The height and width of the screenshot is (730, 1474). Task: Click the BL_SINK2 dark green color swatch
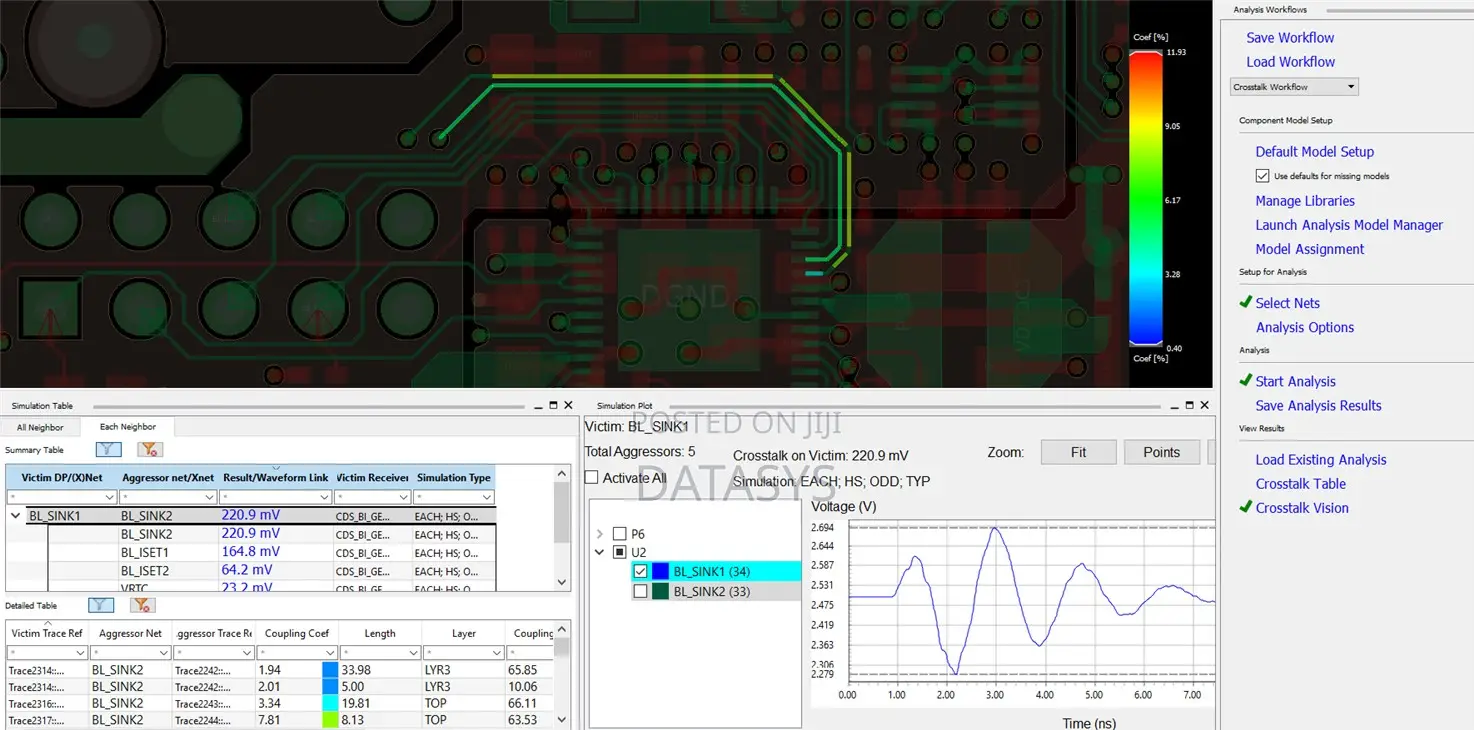pyautogui.click(x=660, y=592)
